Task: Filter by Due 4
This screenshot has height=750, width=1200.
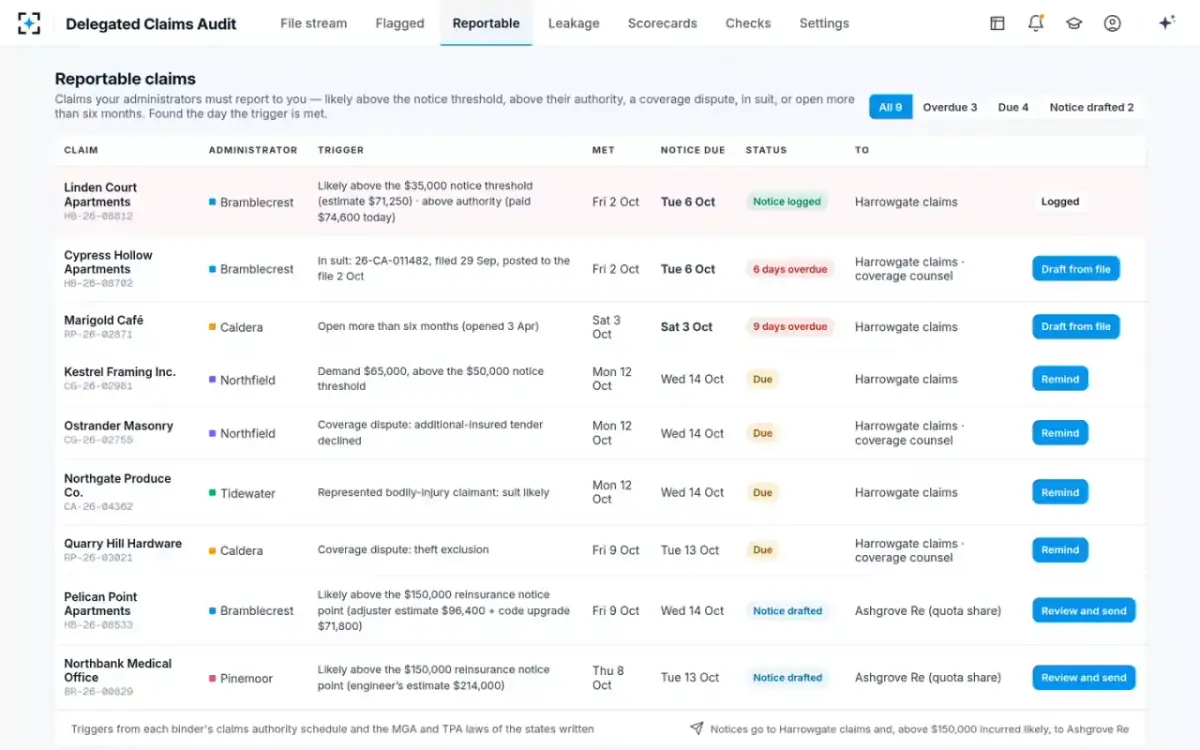Action: click(x=1013, y=107)
